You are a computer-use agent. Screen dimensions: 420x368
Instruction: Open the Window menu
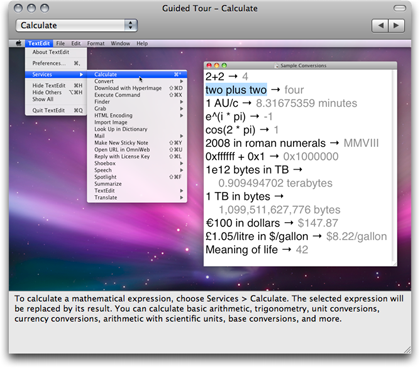120,43
